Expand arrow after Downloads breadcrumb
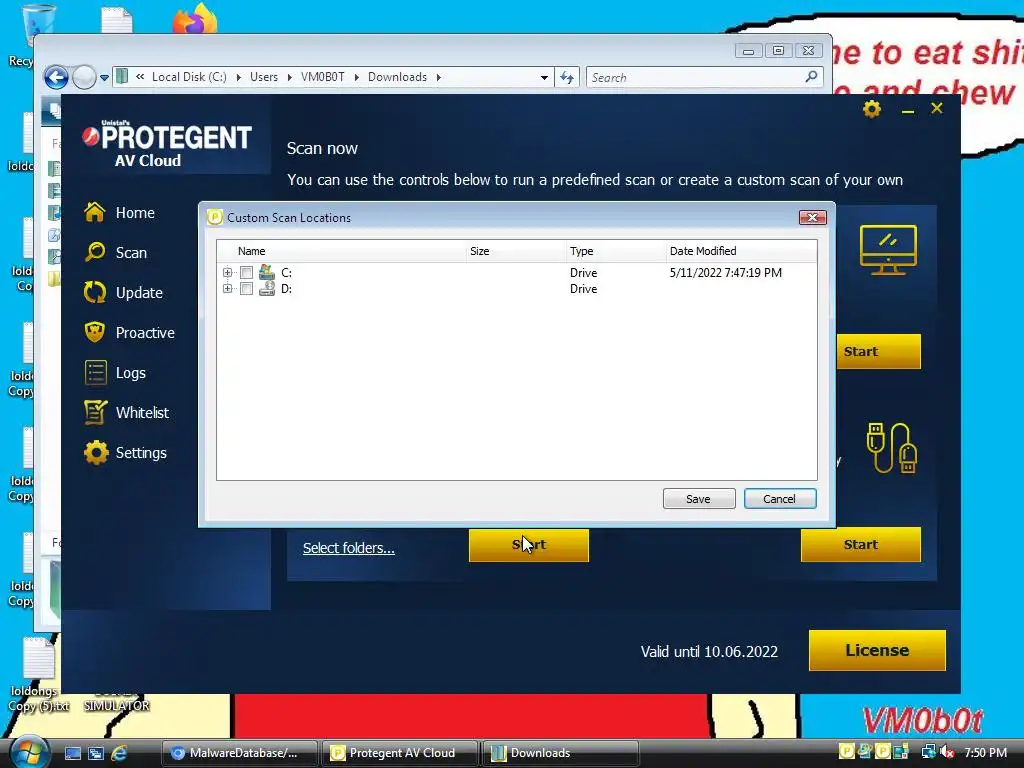 click(x=439, y=77)
